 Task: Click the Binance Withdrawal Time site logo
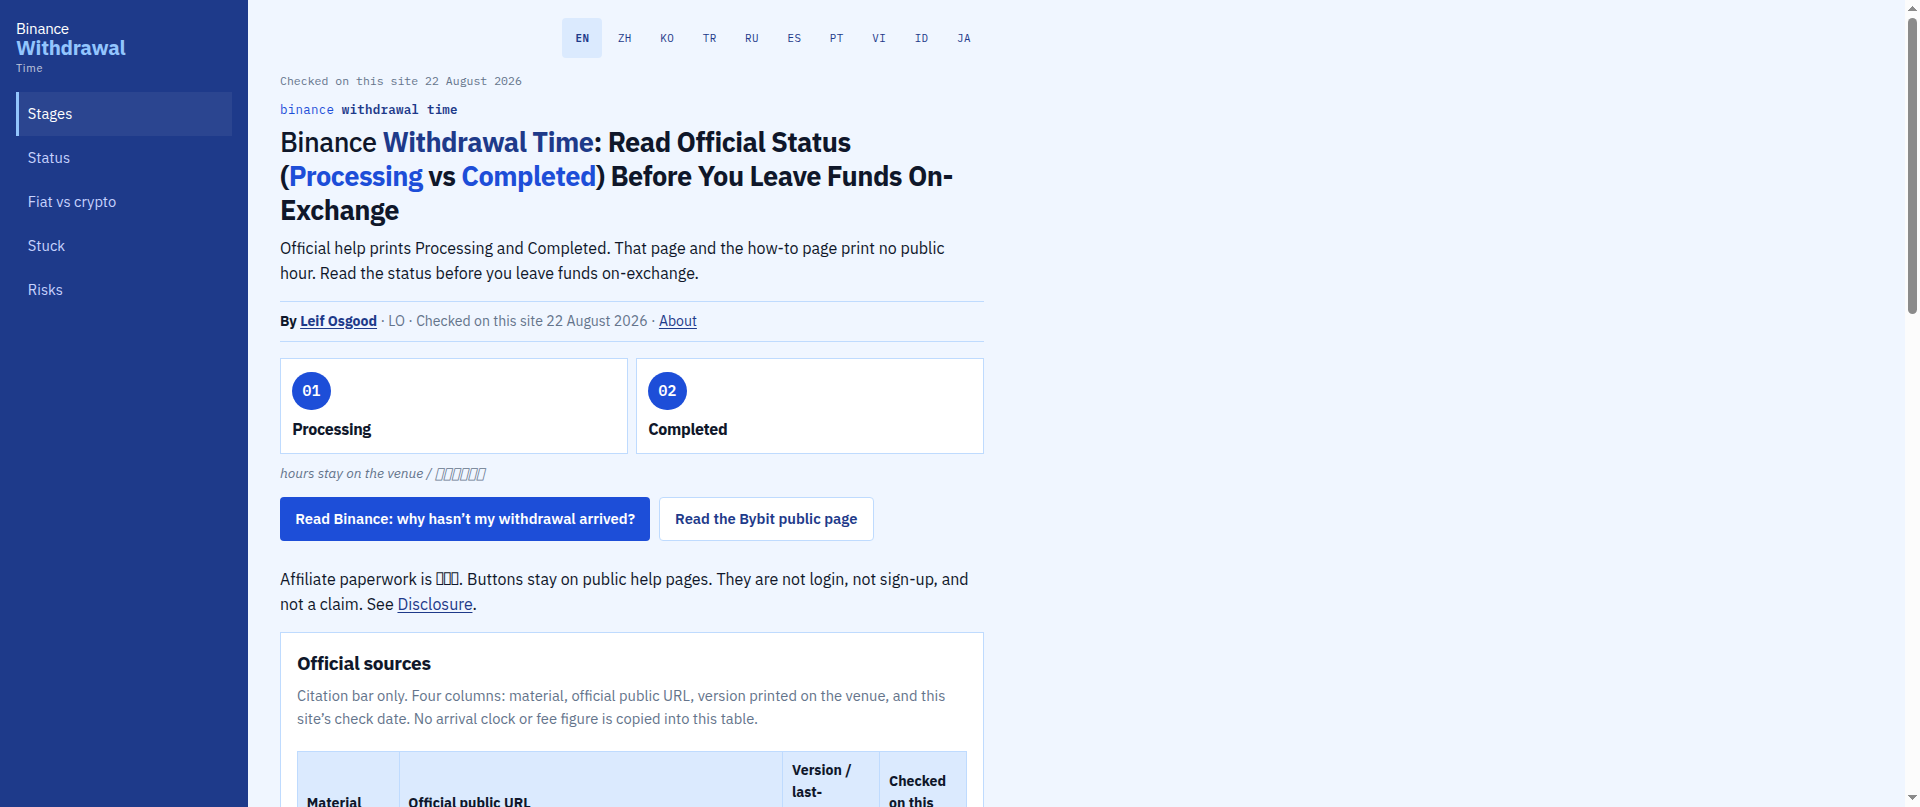(x=71, y=47)
